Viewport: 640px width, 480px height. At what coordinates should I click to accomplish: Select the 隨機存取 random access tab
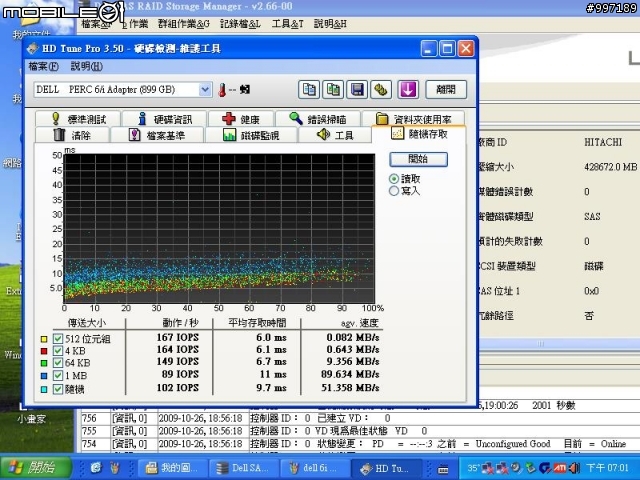tap(419, 134)
